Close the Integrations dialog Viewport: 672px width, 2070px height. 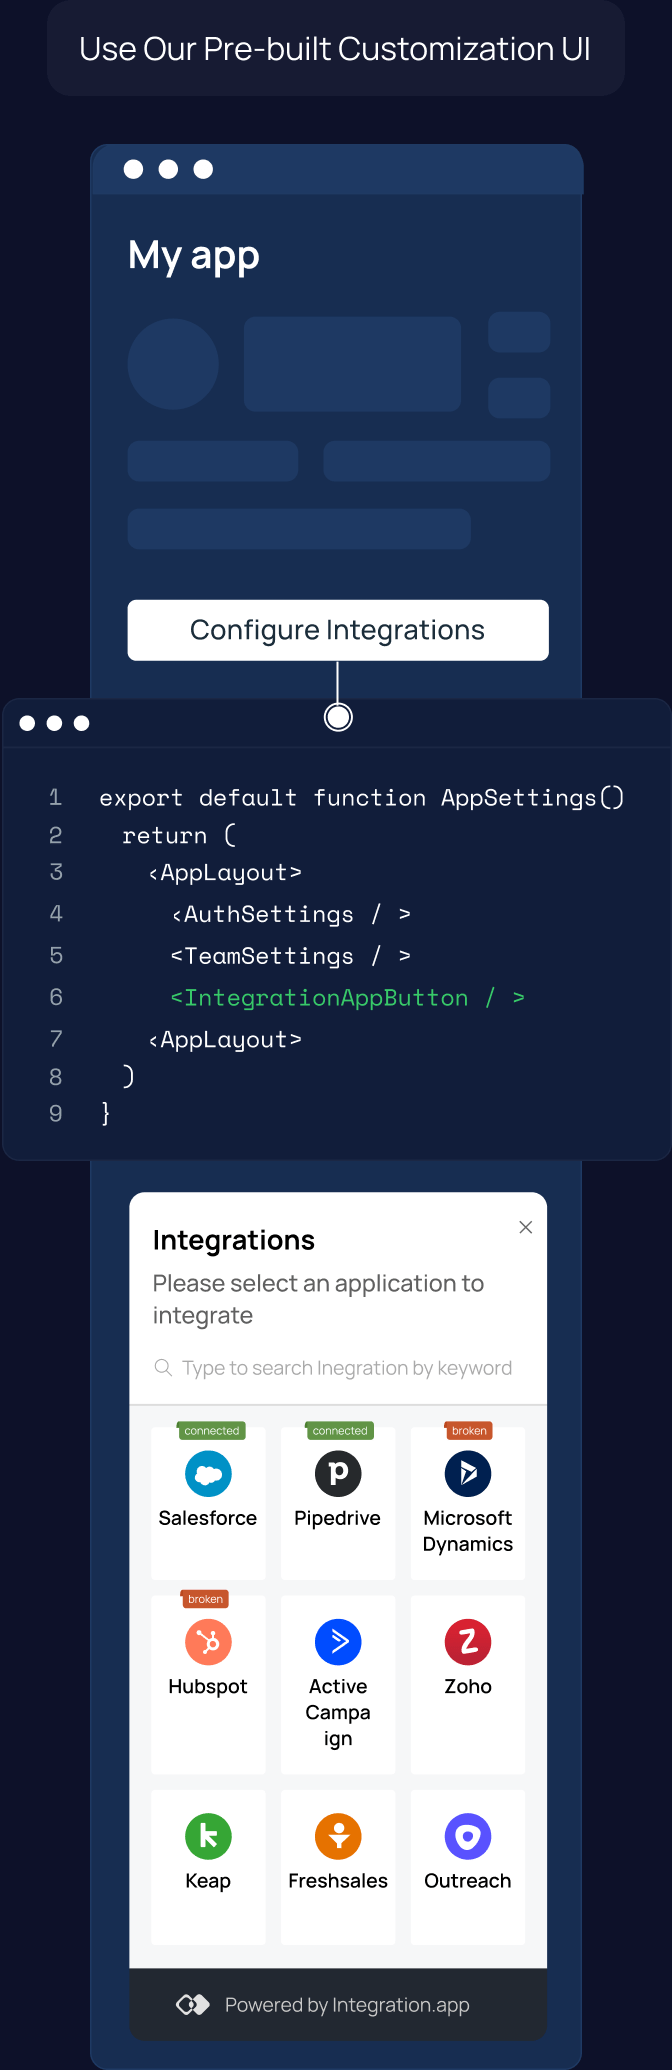(x=526, y=1227)
